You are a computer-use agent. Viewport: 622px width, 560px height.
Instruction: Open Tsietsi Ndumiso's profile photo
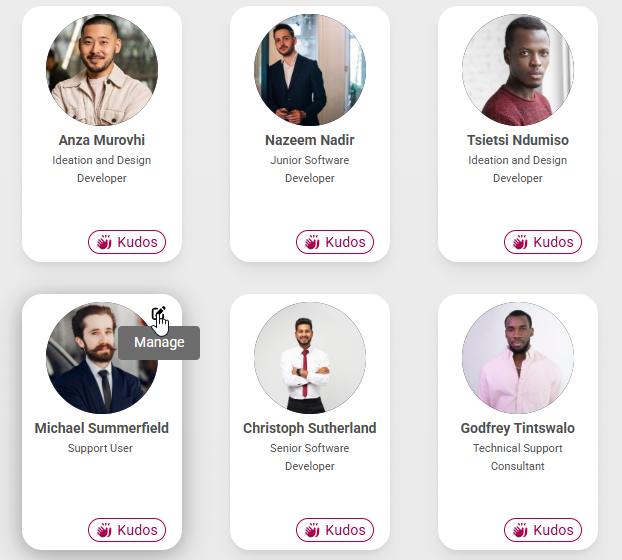(518, 70)
